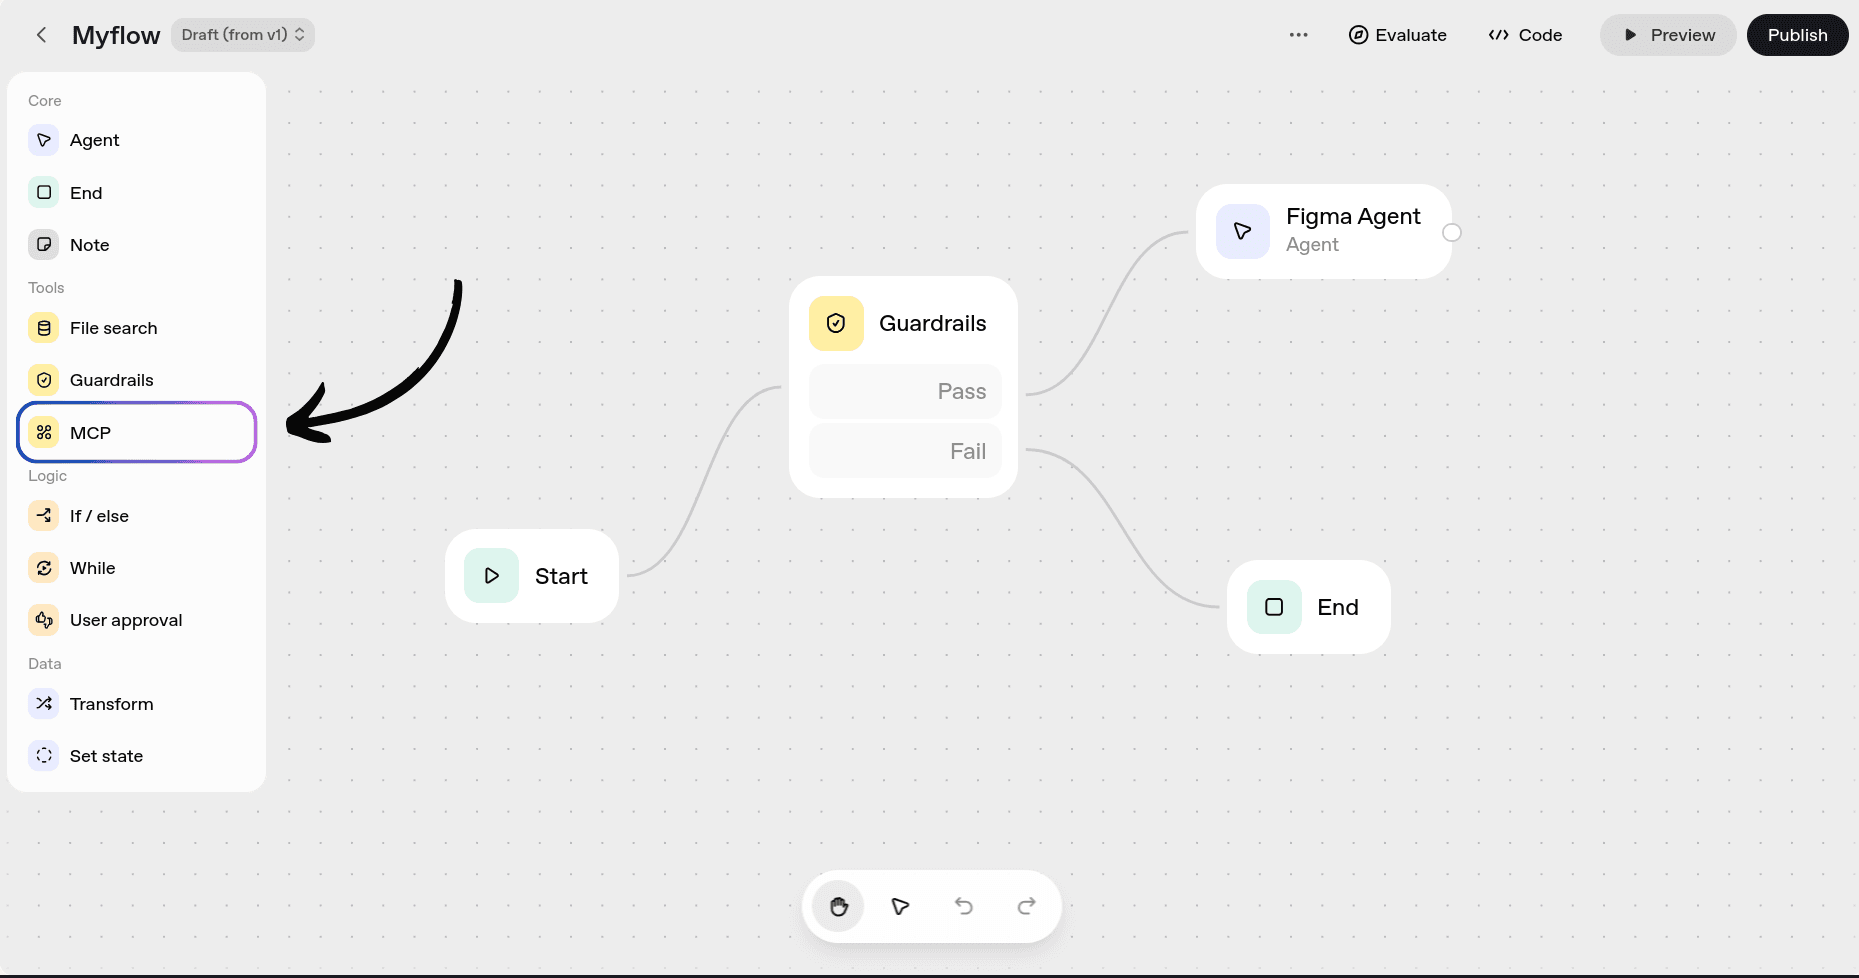Click the Guardrails node title on canvas

(x=933, y=323)
